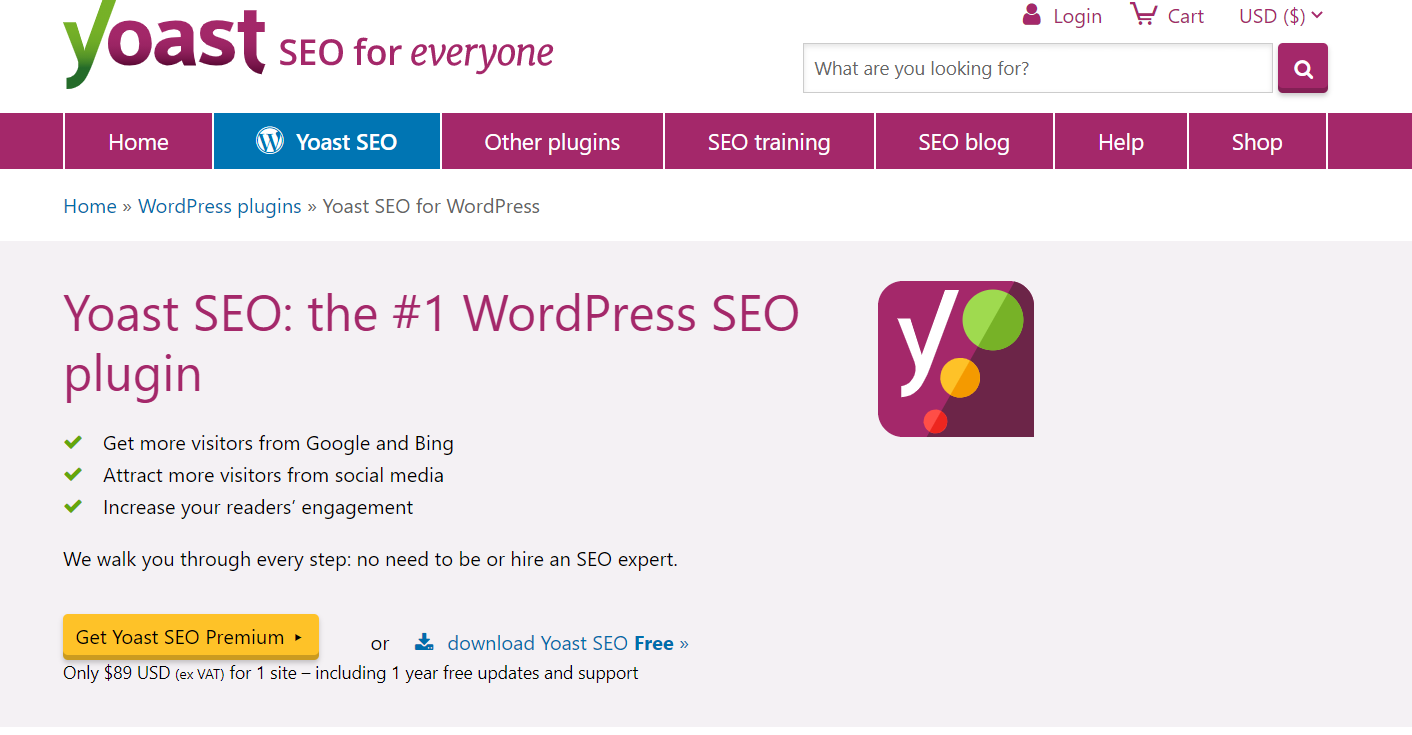Viewport: 1412px width, 735px height.
Task: Open the SEO blog menu
Action: [964, 141]
